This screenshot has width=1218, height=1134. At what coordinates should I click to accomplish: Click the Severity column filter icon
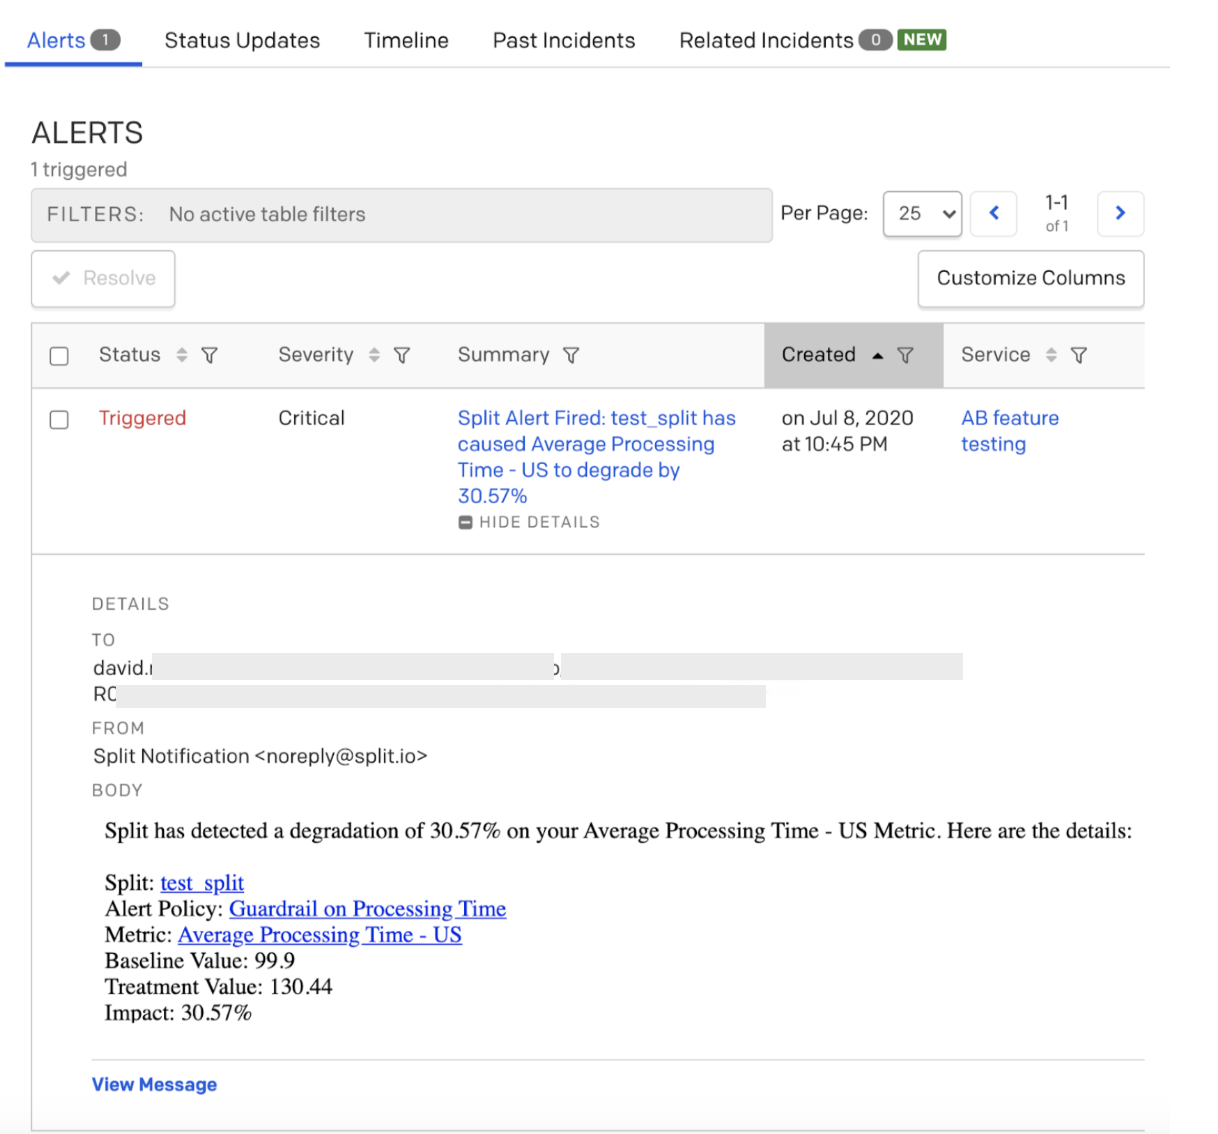pyautogui.click(x=402, y=355)
